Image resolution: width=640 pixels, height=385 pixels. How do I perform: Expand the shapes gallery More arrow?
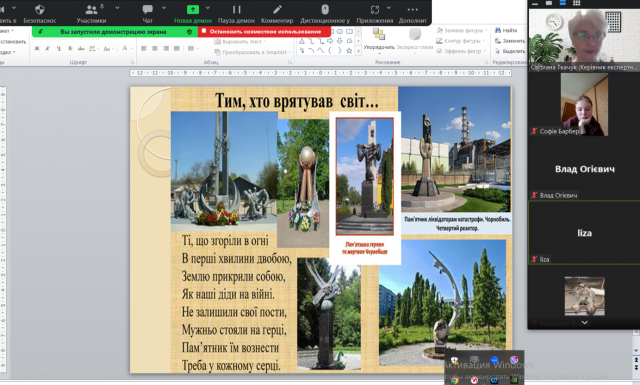coord(358,51)
